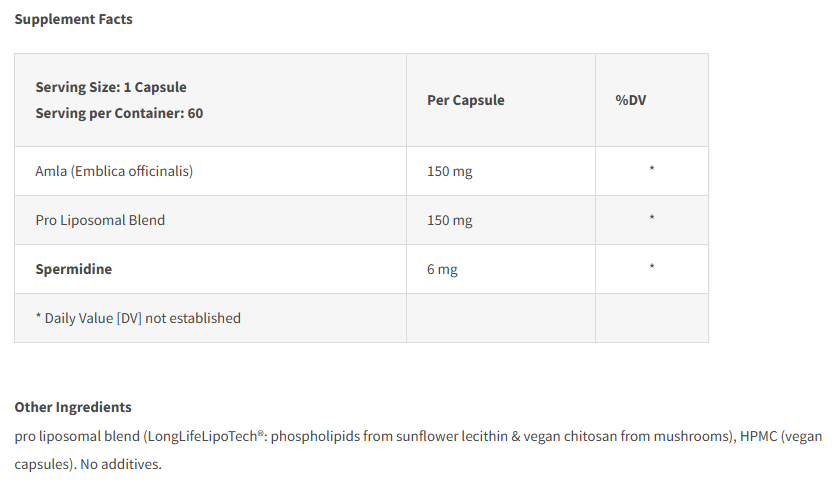
Task: Click the 150 mg value for Amla
Action: [x=449, y=171]
